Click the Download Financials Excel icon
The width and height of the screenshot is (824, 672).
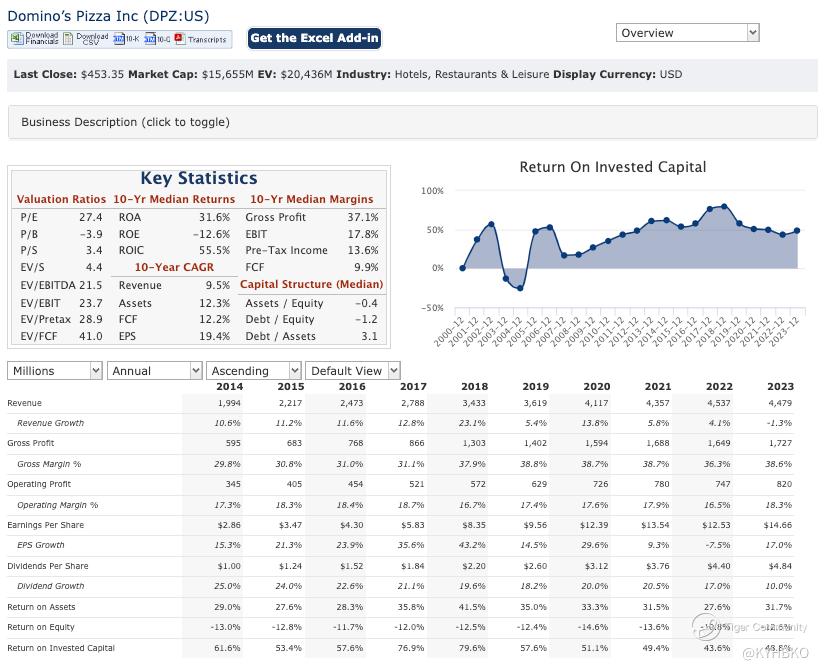[x=33, y=39]
